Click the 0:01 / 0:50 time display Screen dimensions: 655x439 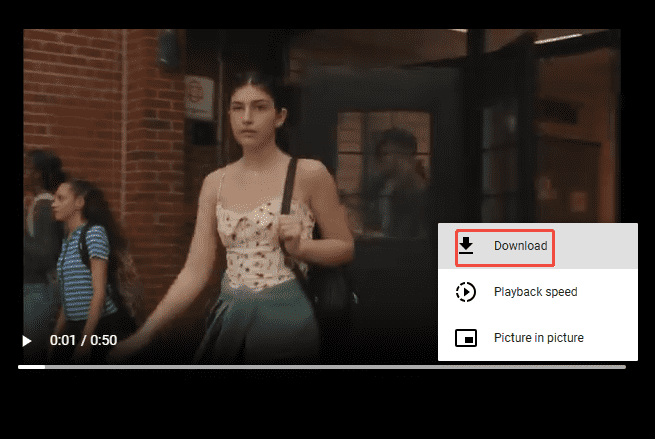click(83, 340)
